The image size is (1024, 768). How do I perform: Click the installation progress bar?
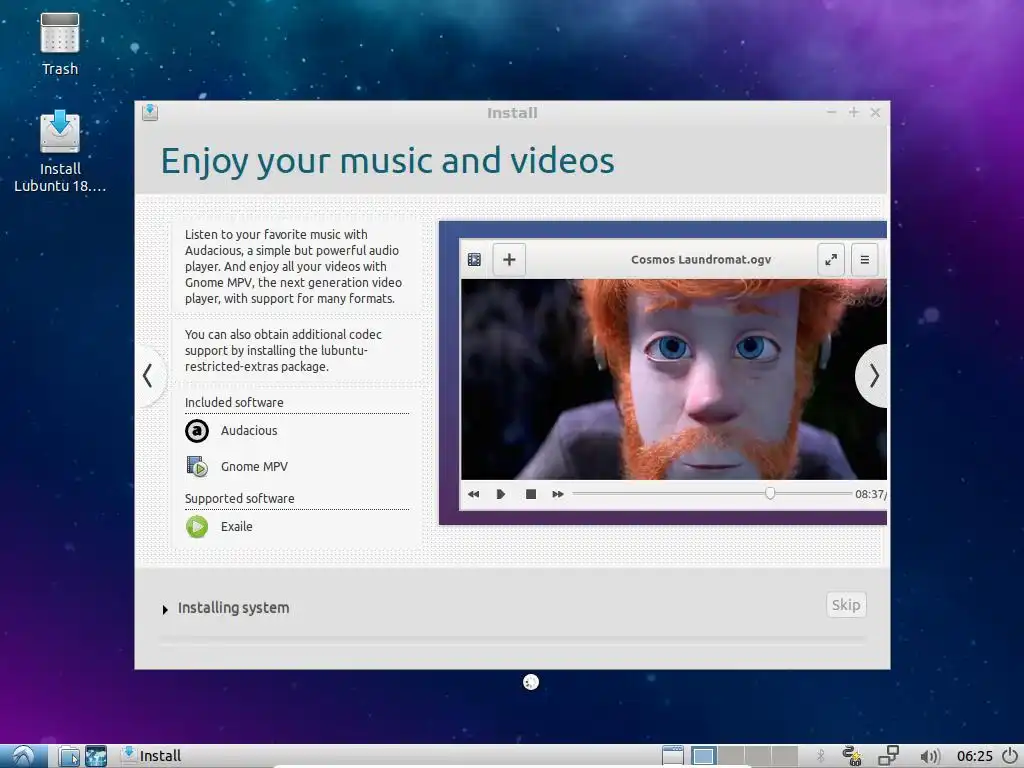(512, 640)
